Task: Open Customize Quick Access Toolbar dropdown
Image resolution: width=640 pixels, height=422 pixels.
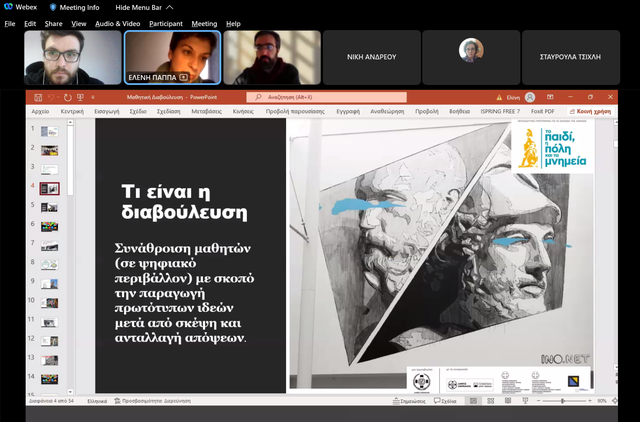Action: coord(93,97)
